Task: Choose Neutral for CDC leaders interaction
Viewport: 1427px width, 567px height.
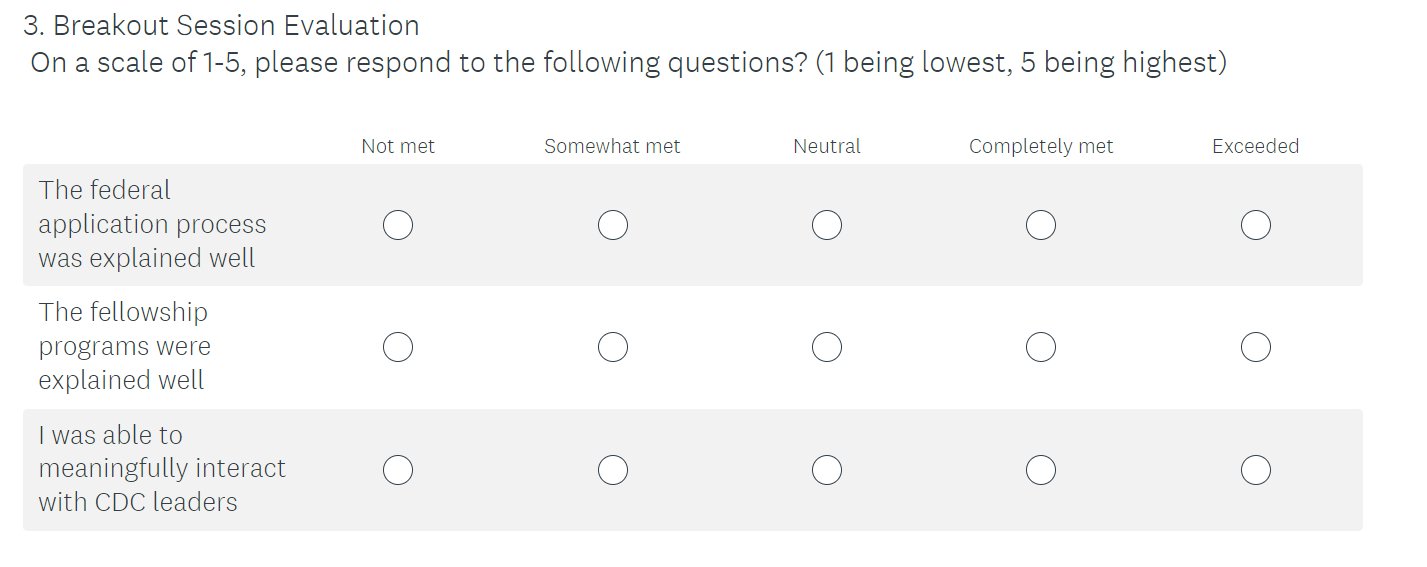Action: click(x=827, y=469)
